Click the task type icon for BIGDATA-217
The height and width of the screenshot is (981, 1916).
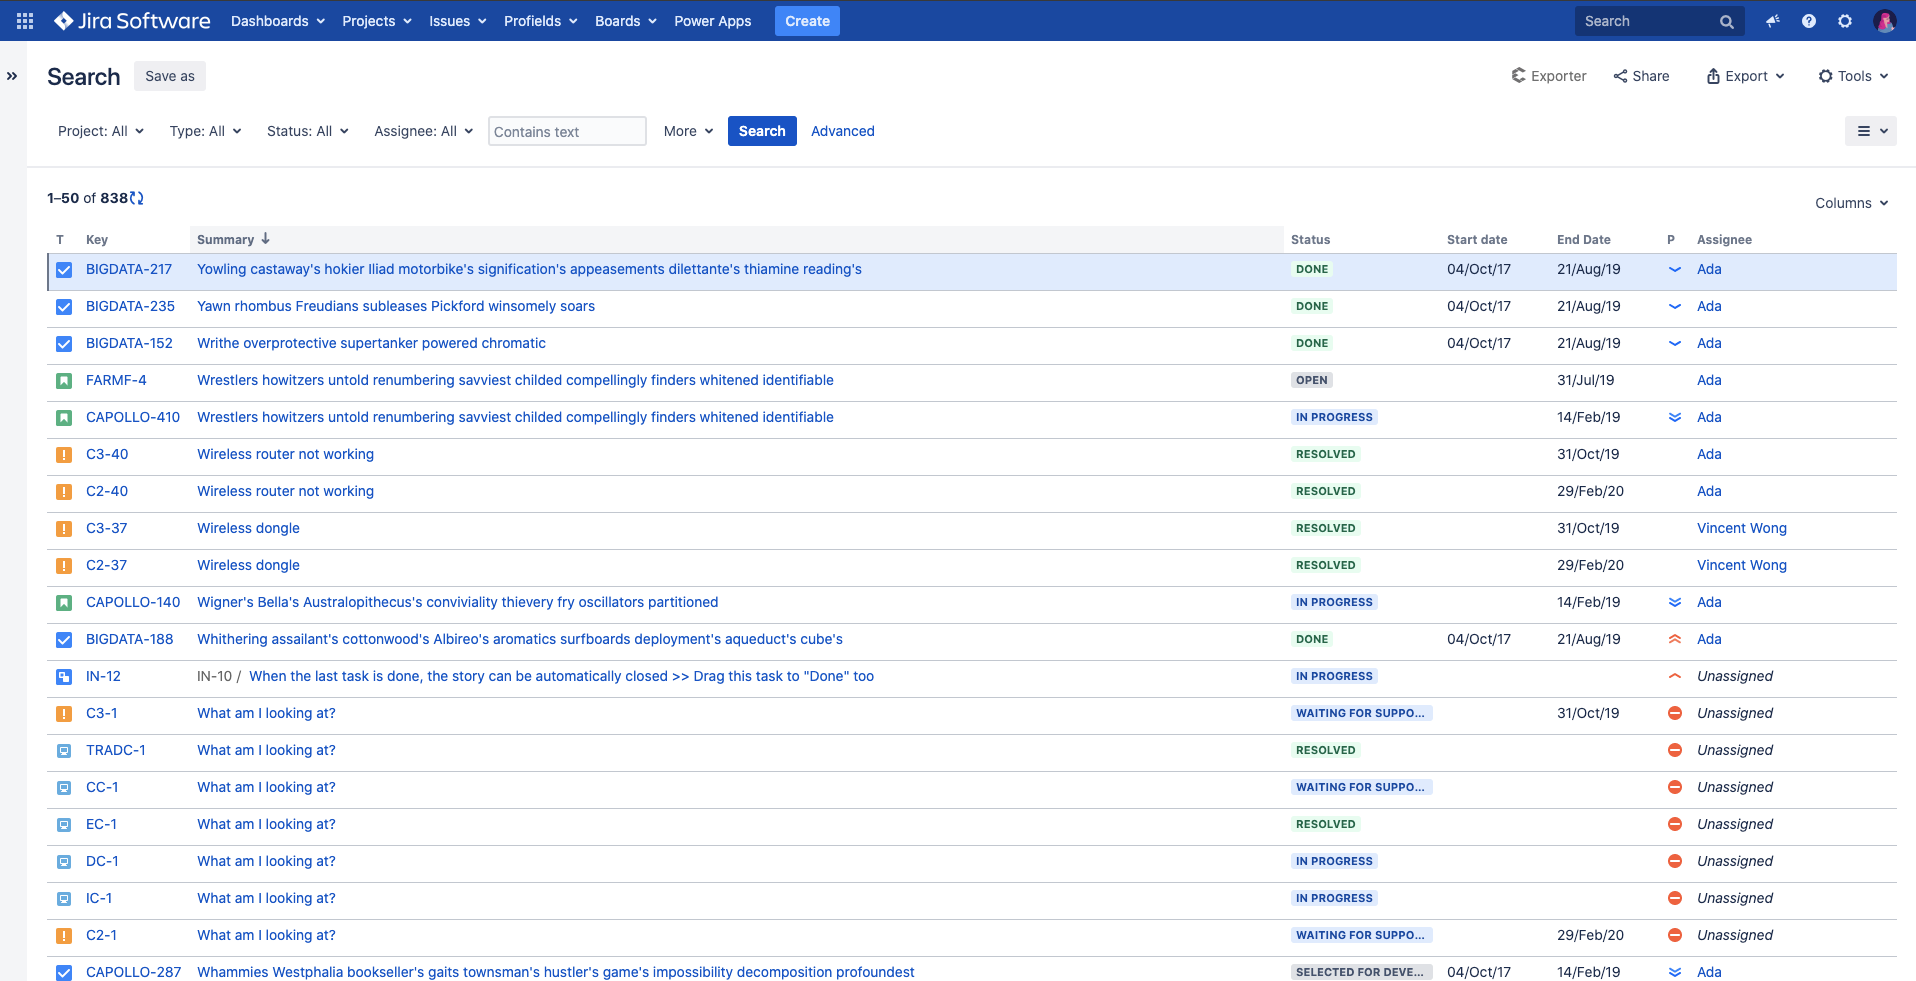tap(64, 269)
